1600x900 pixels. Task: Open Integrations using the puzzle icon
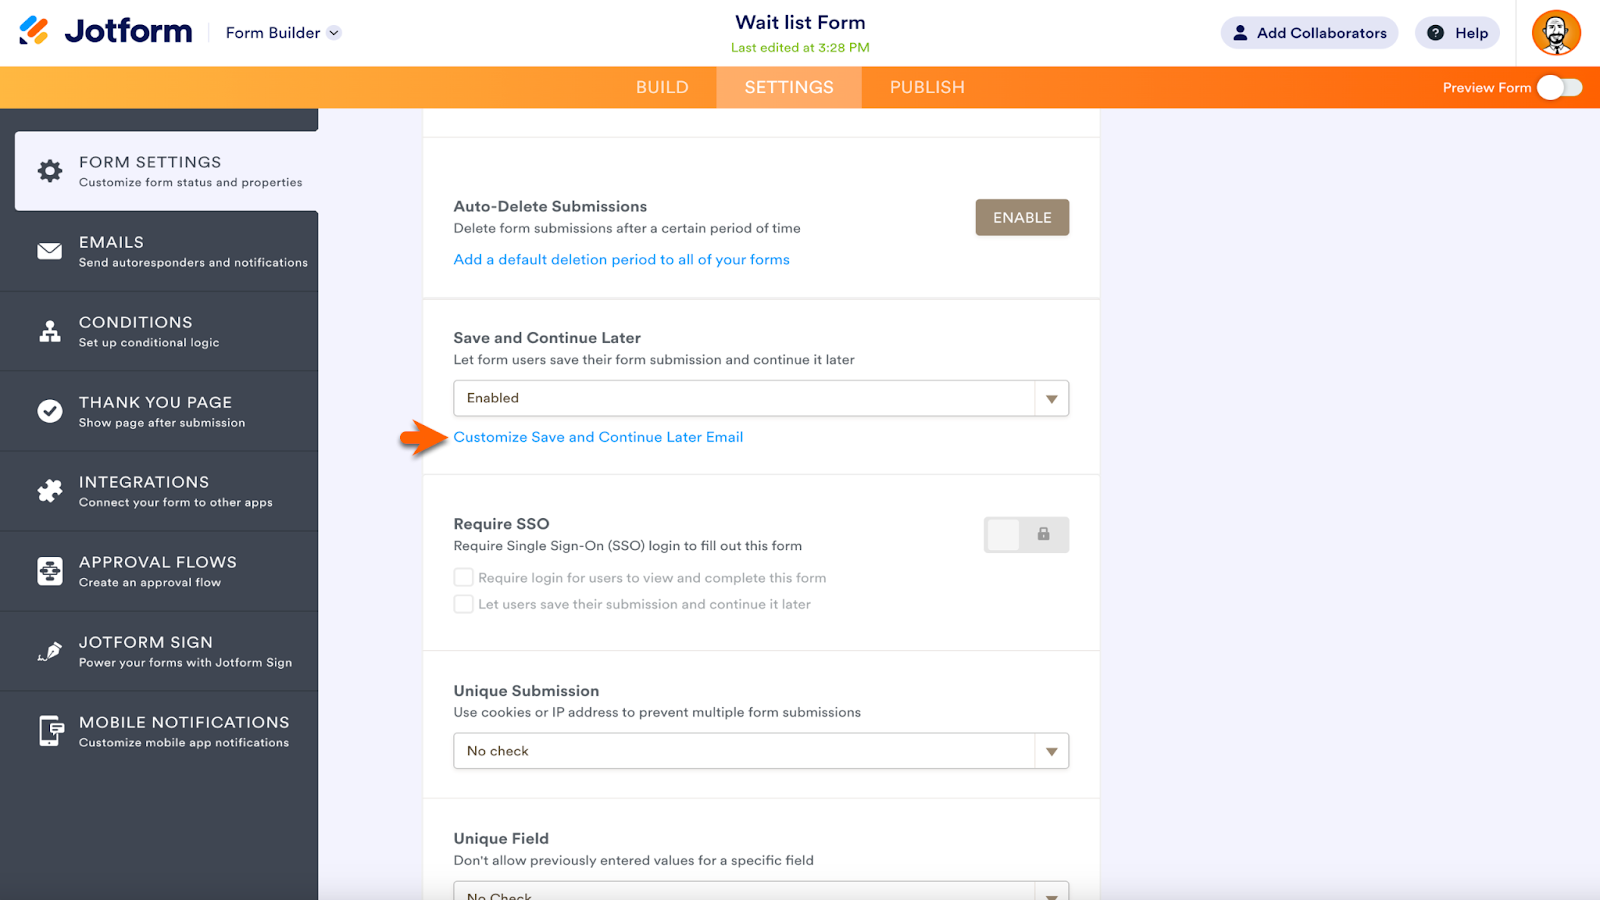tap(50, 491)
